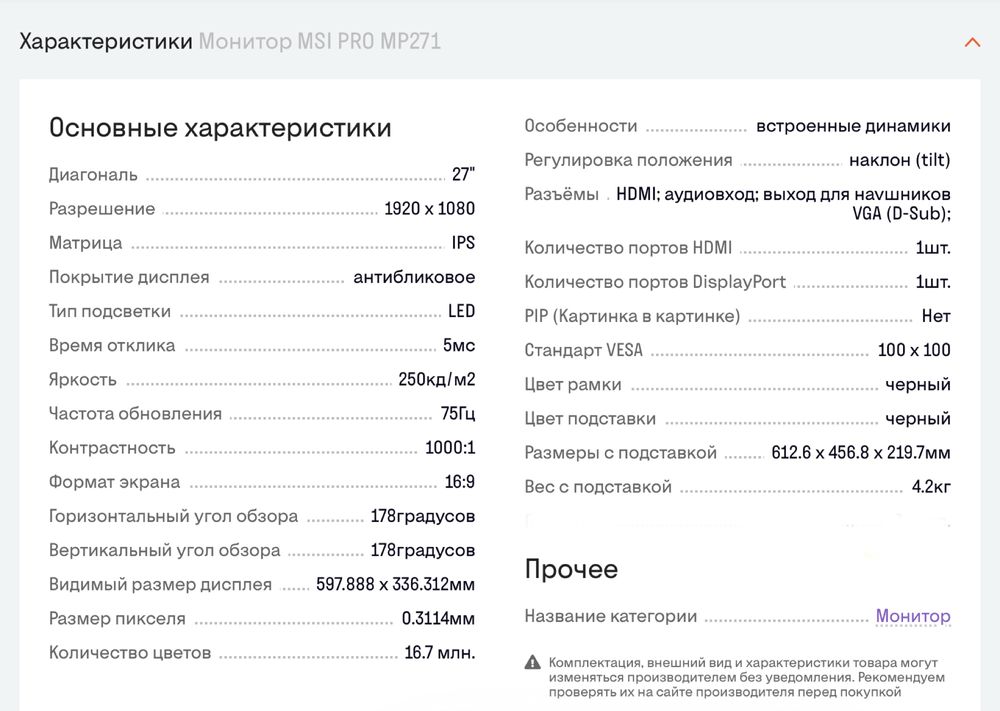Image resolution: width=1000 pixels, height=711 pixels.
Task: Select the Характеристики heading
Action: point(106,41)
